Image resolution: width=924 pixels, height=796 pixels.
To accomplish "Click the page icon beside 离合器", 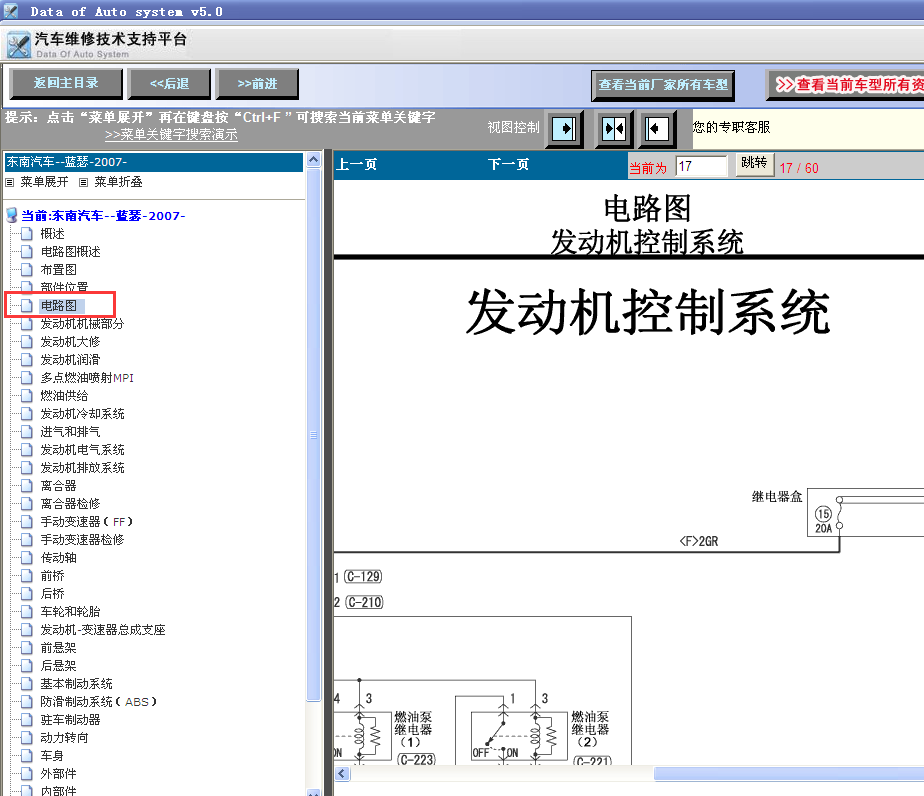I will pos(27,486).
